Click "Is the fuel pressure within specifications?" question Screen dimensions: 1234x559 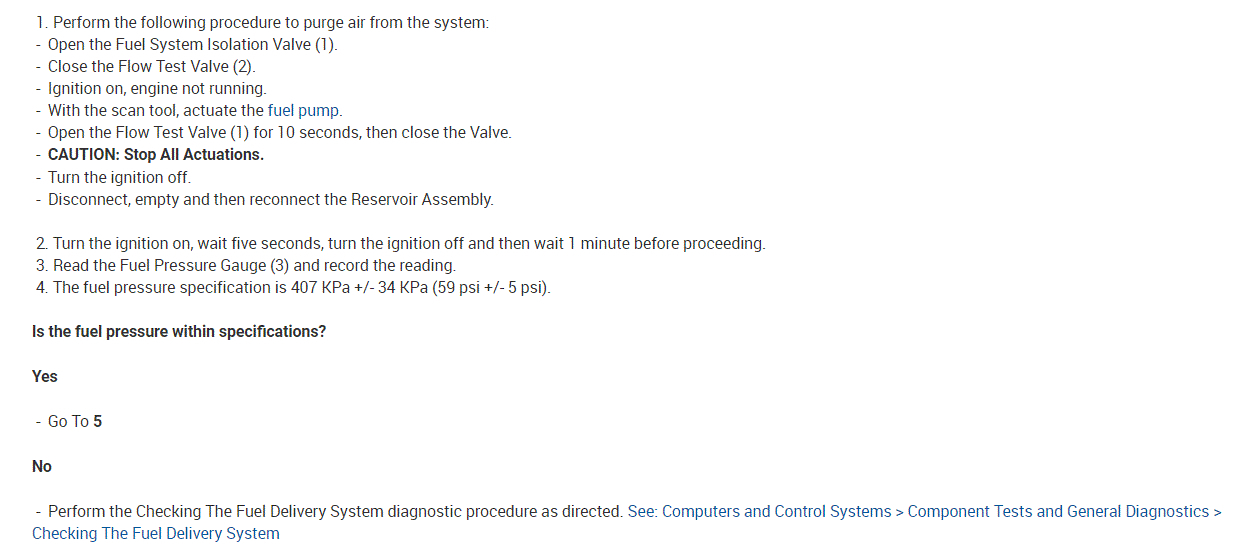[179, 331]
